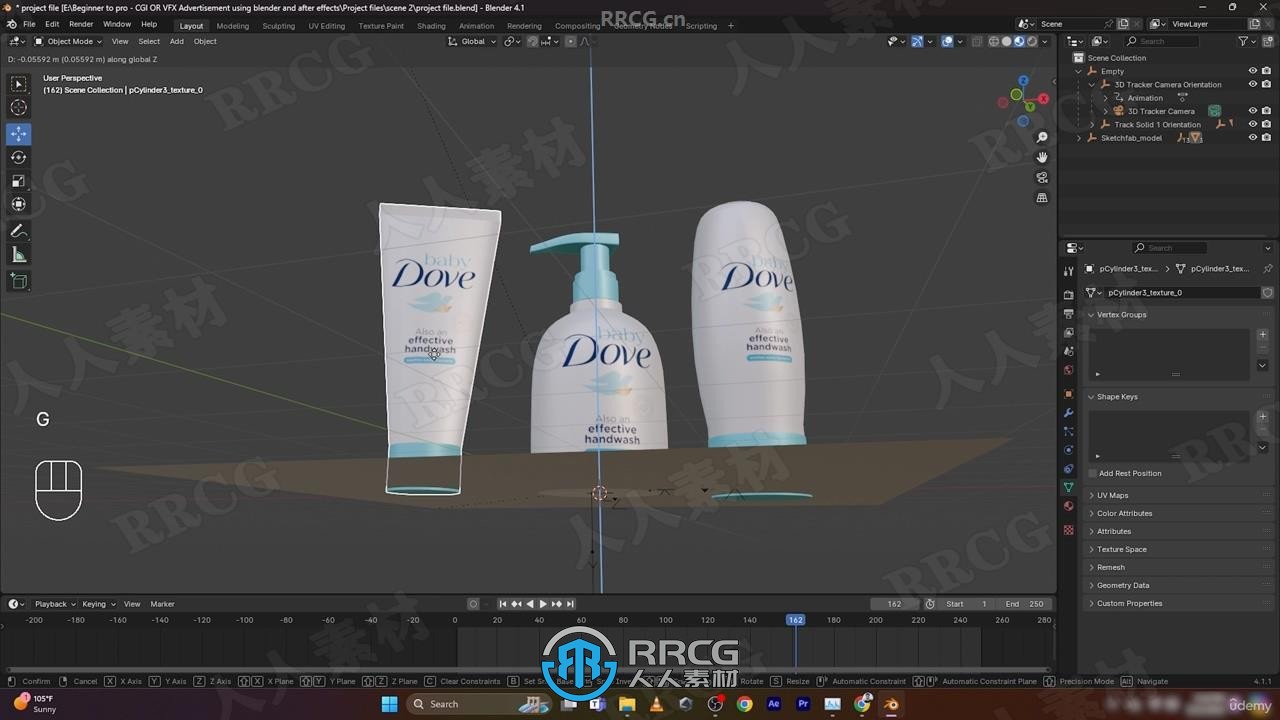Hide Track Solid 1 Orientation eye icon
Viewport: 1280px width, 720px height.
[1252, 124]
